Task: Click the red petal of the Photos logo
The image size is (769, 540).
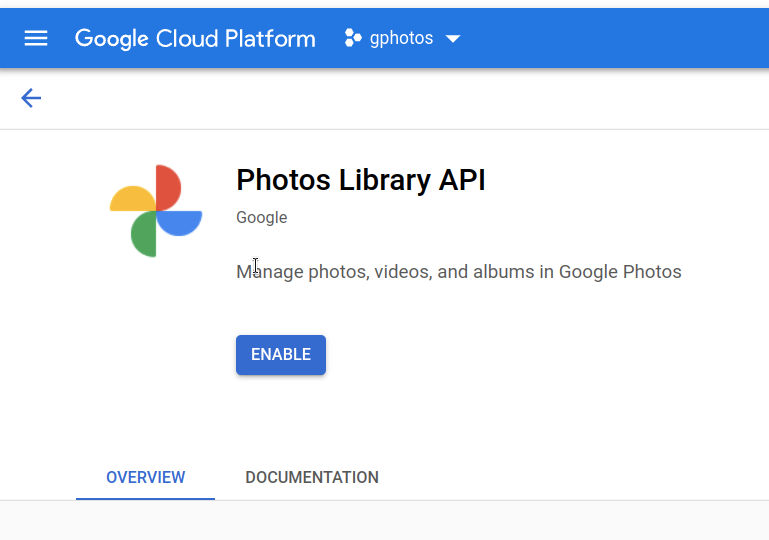Action: pos(168,187)
